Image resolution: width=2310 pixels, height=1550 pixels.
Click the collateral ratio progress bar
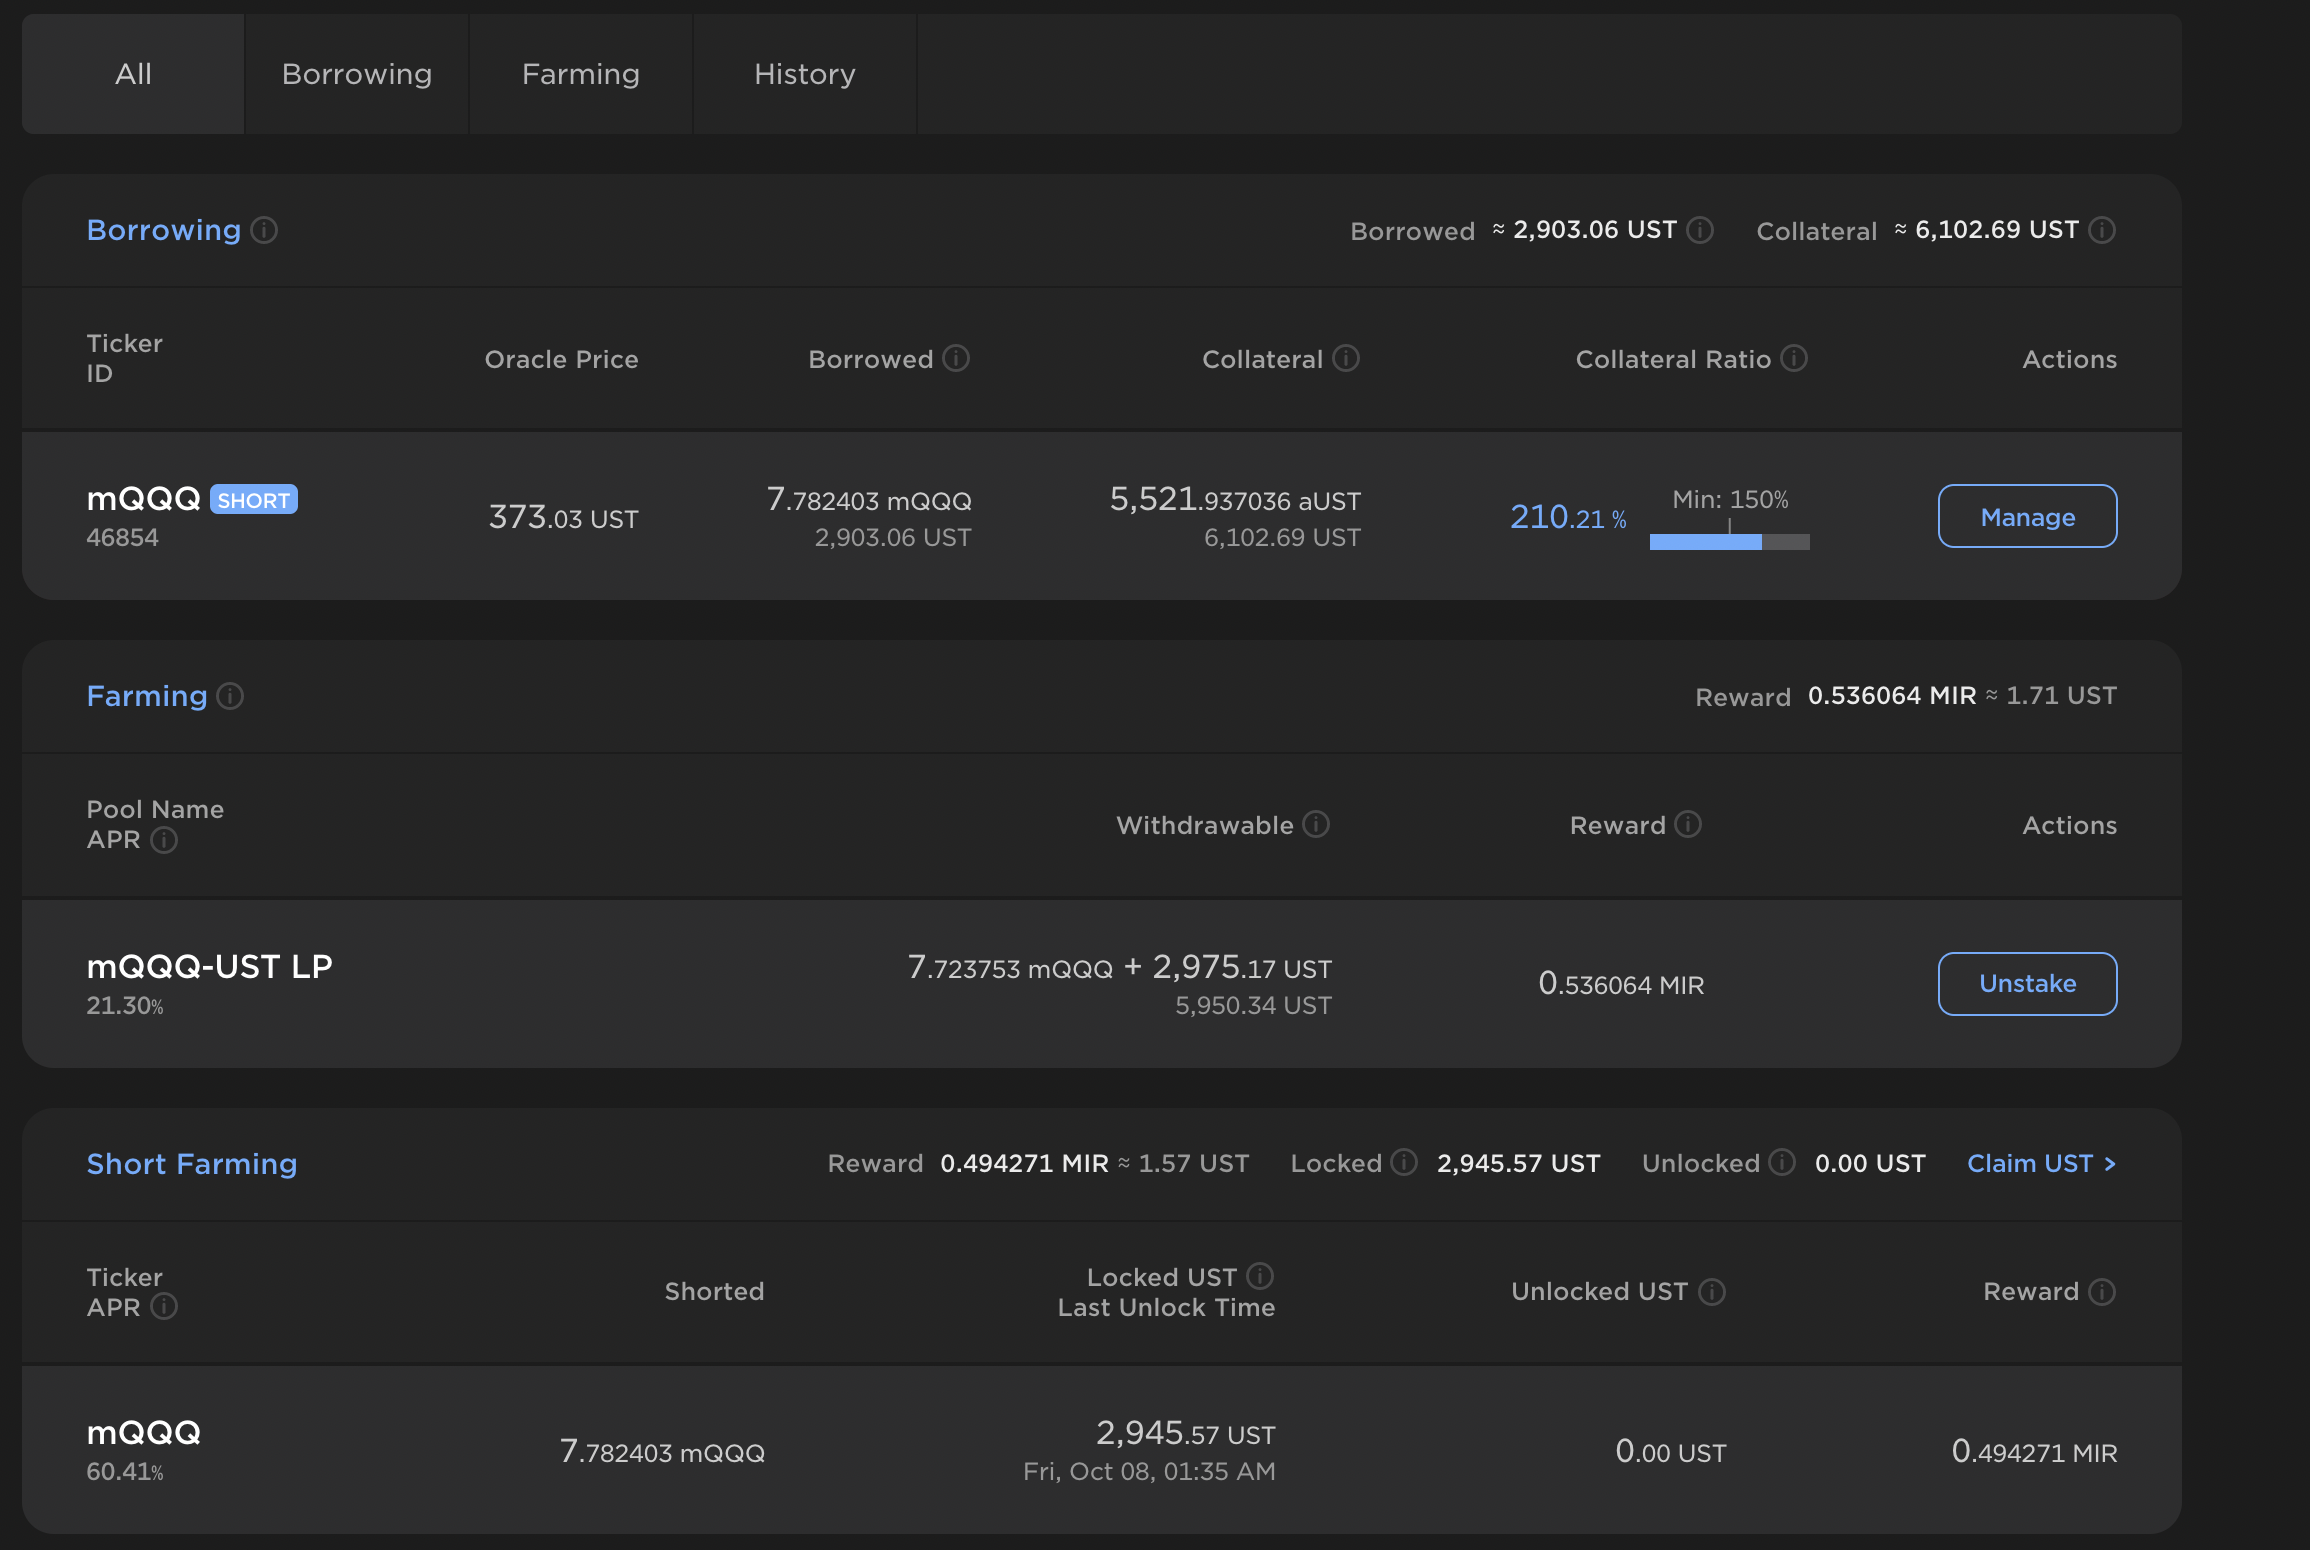click(1729, 541)
